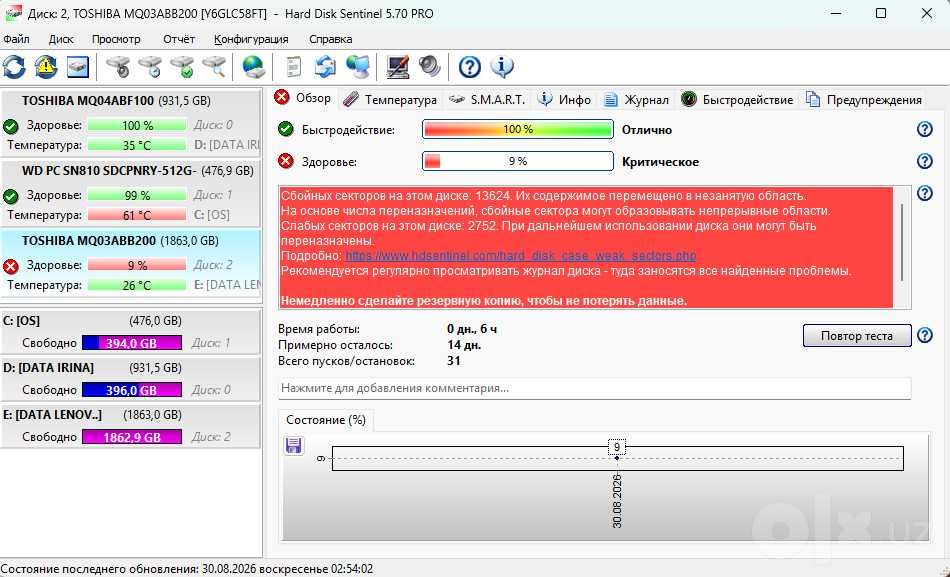The width and height of the screenshot is (950, 577).
Task: Click the hard disk icon with clock
Action: pos(150,67)
